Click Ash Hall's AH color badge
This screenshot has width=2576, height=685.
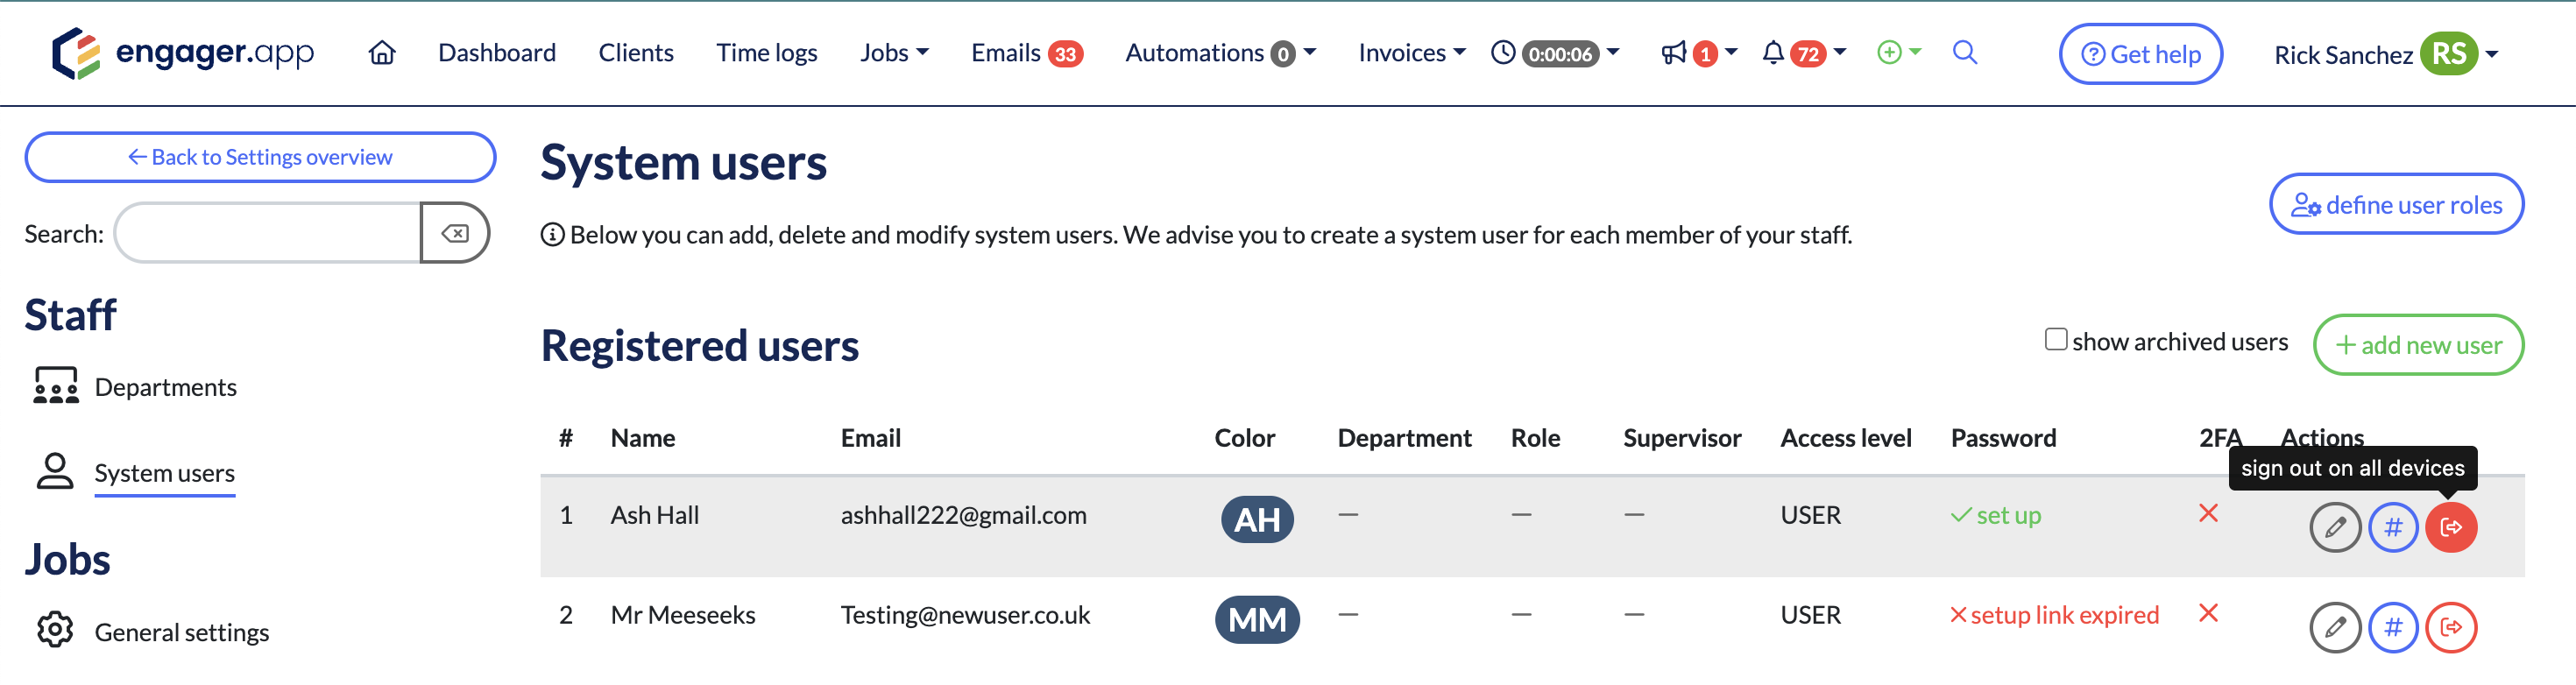pos(1257,519)
